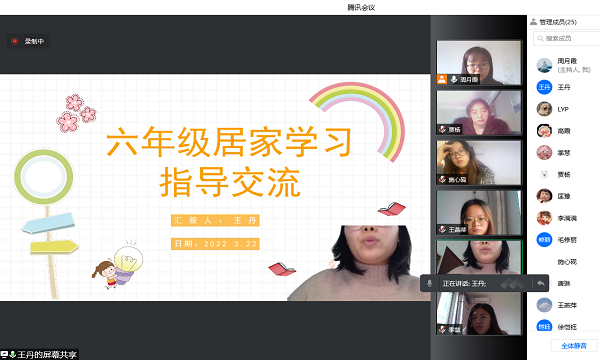Click the 管理成员(25) panel header

tap(553, 22)
